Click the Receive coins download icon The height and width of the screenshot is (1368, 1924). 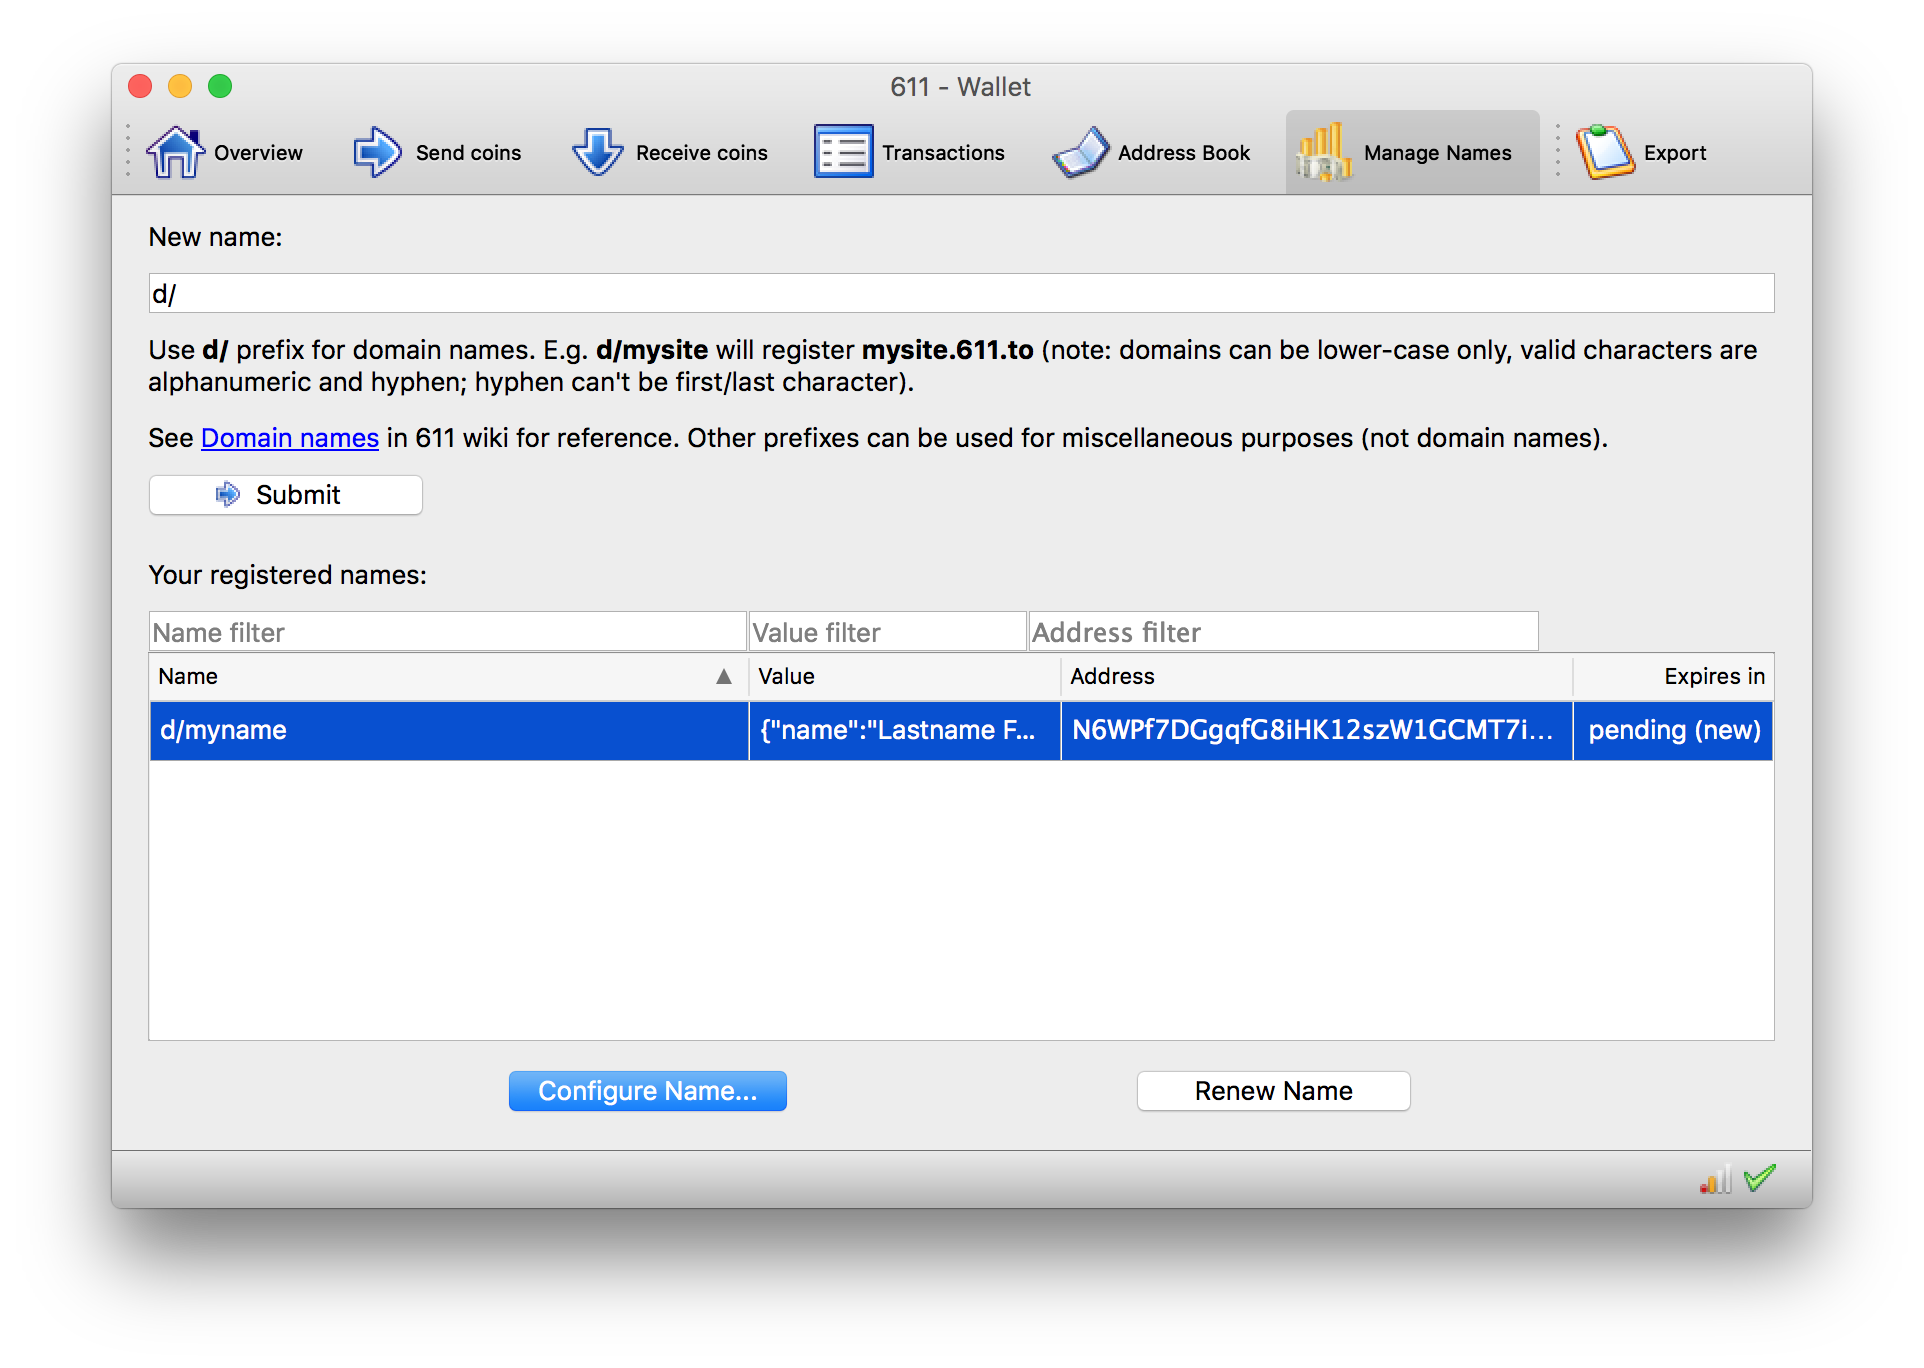597,153
